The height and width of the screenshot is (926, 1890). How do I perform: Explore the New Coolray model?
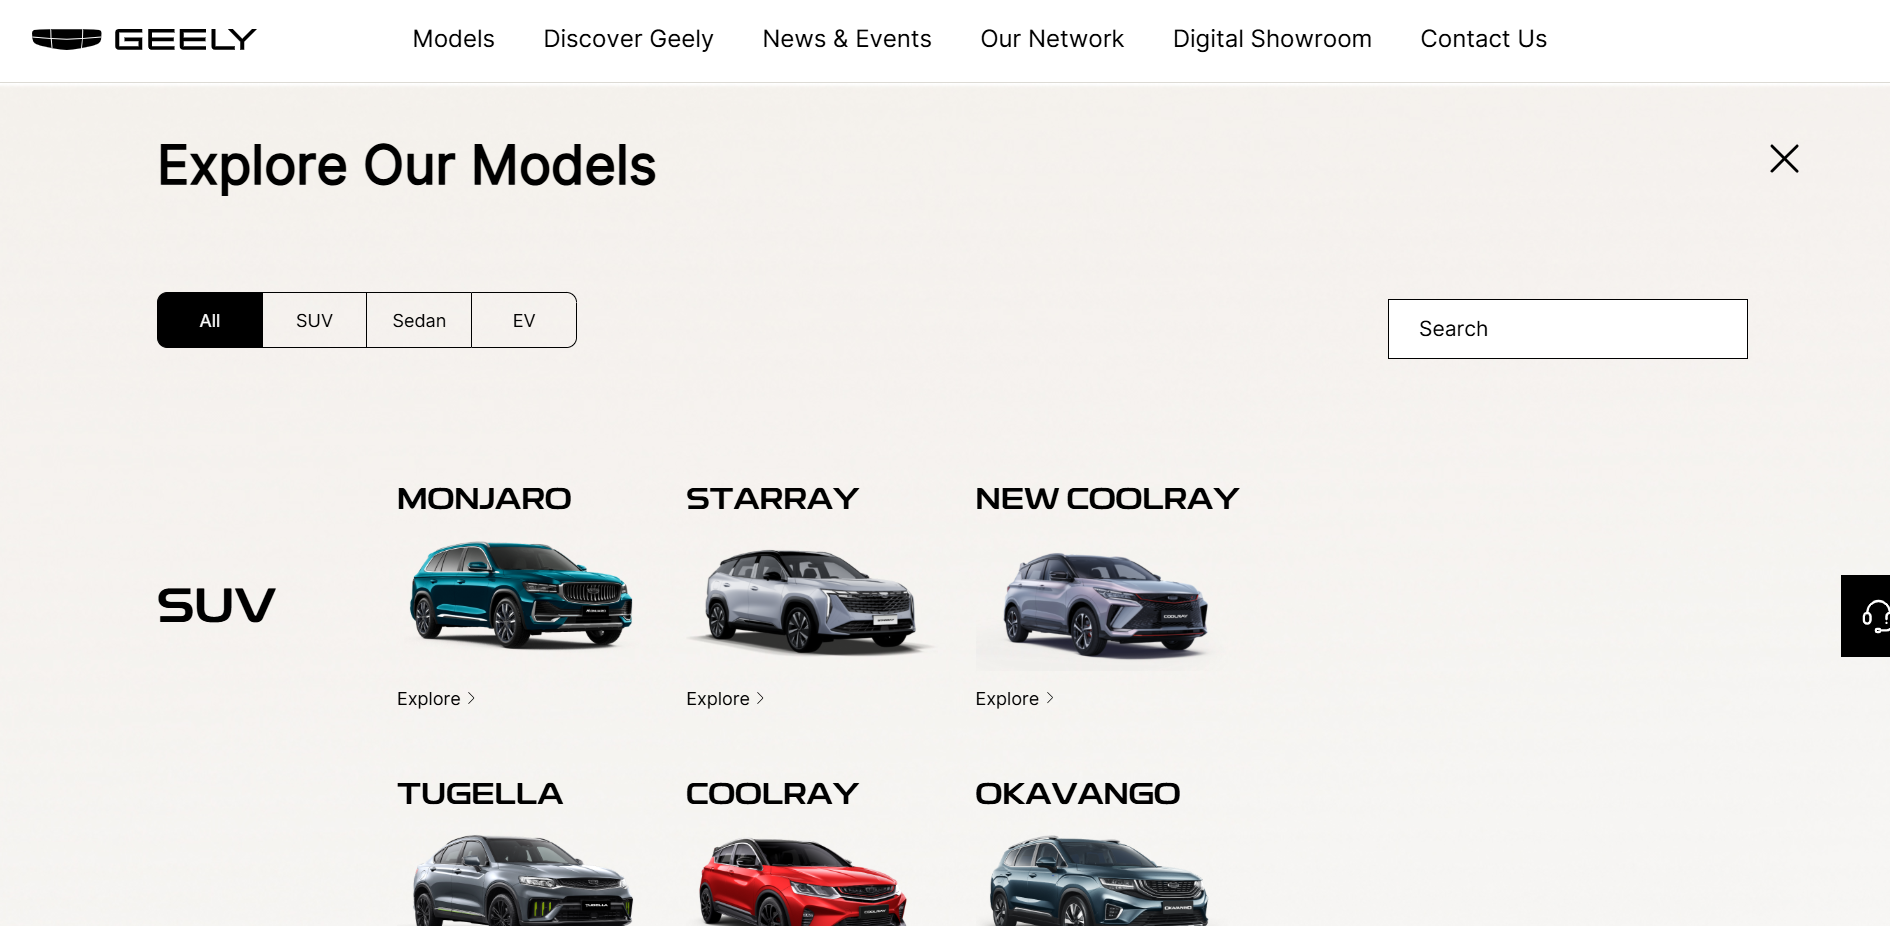(1015, 699)
